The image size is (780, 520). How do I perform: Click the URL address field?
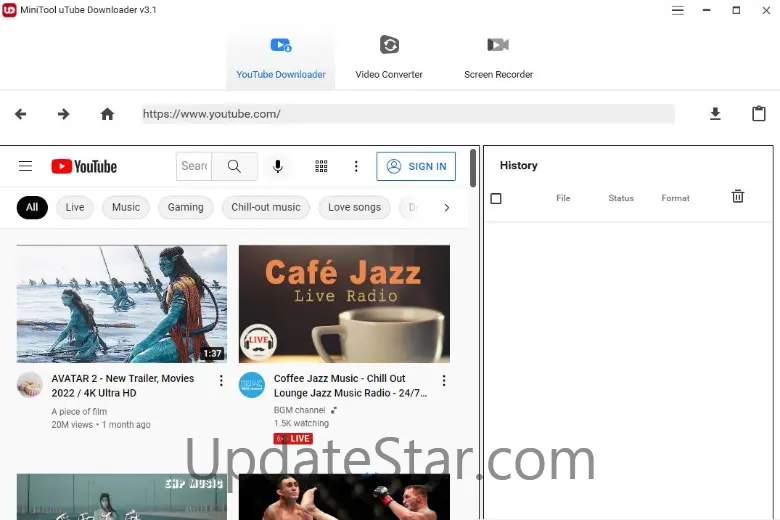pos(408,114)
